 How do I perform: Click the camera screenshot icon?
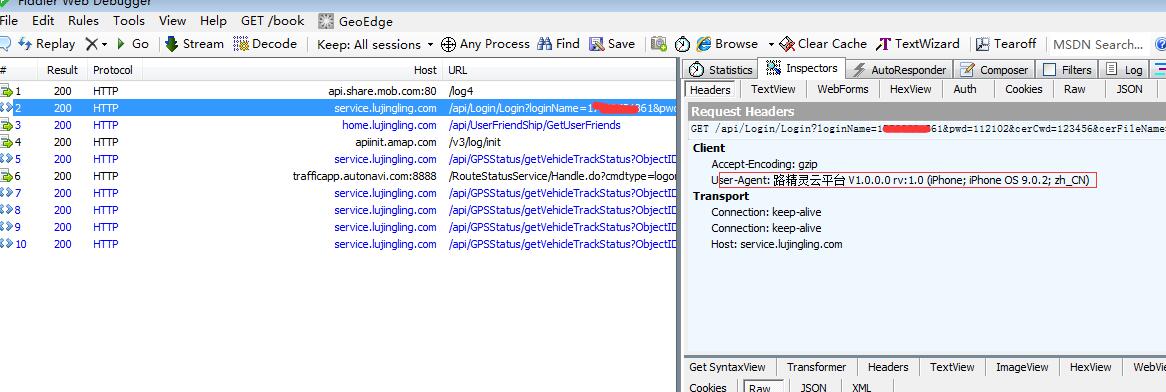tap(658, 44)
